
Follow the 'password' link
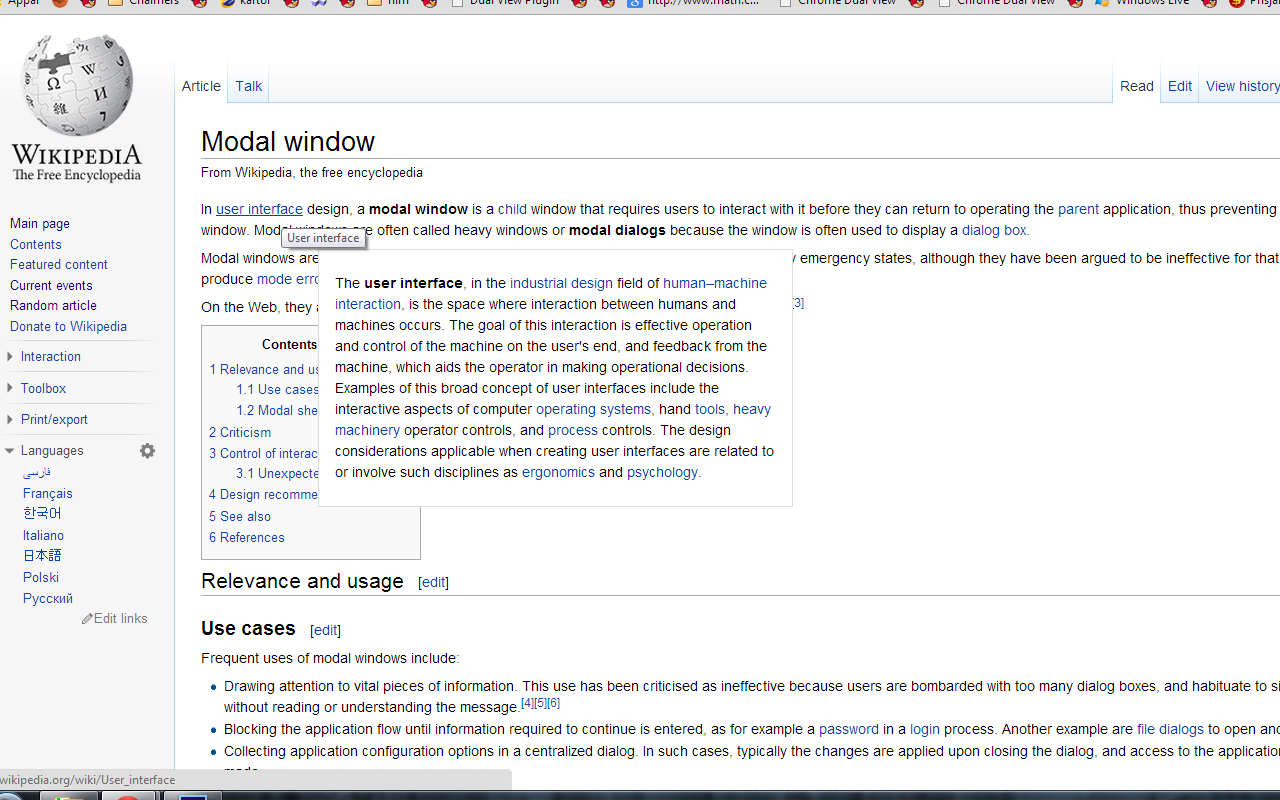[x=849, y=729]
